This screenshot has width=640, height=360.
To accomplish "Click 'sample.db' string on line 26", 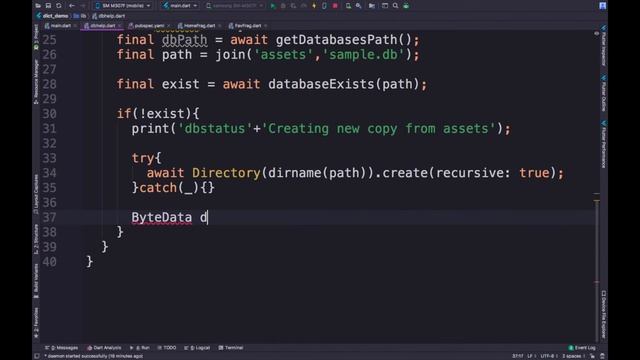I will coord(363,55).
